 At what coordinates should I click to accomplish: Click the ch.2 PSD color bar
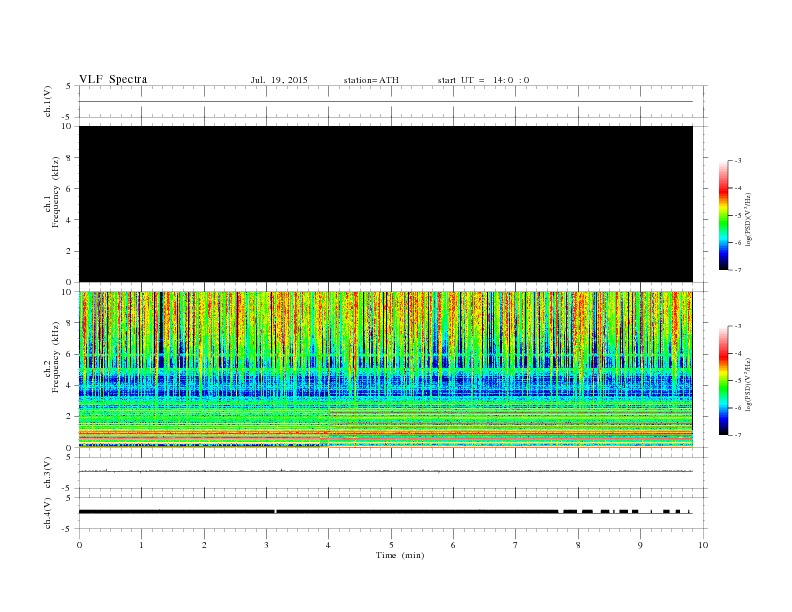[x=724, y=381]
